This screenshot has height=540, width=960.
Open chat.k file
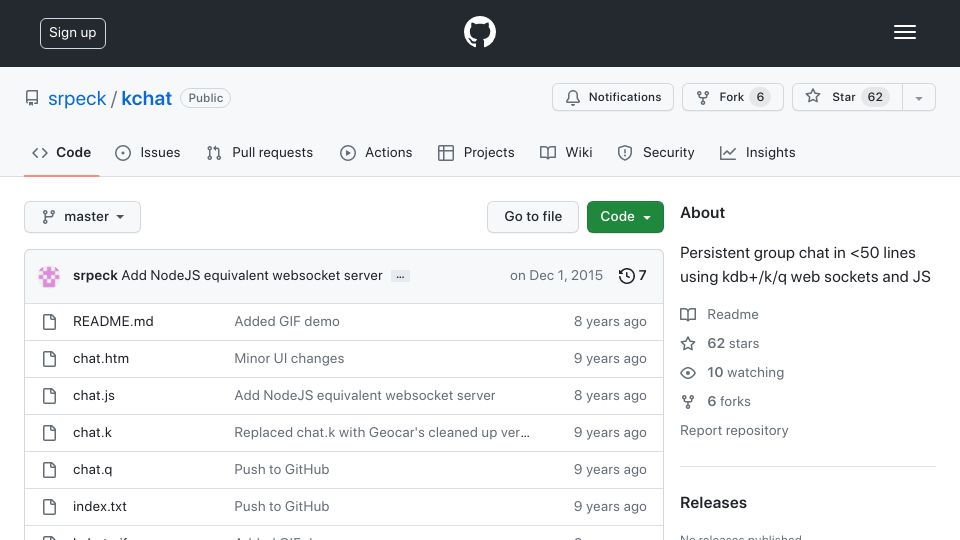(92, 433)
